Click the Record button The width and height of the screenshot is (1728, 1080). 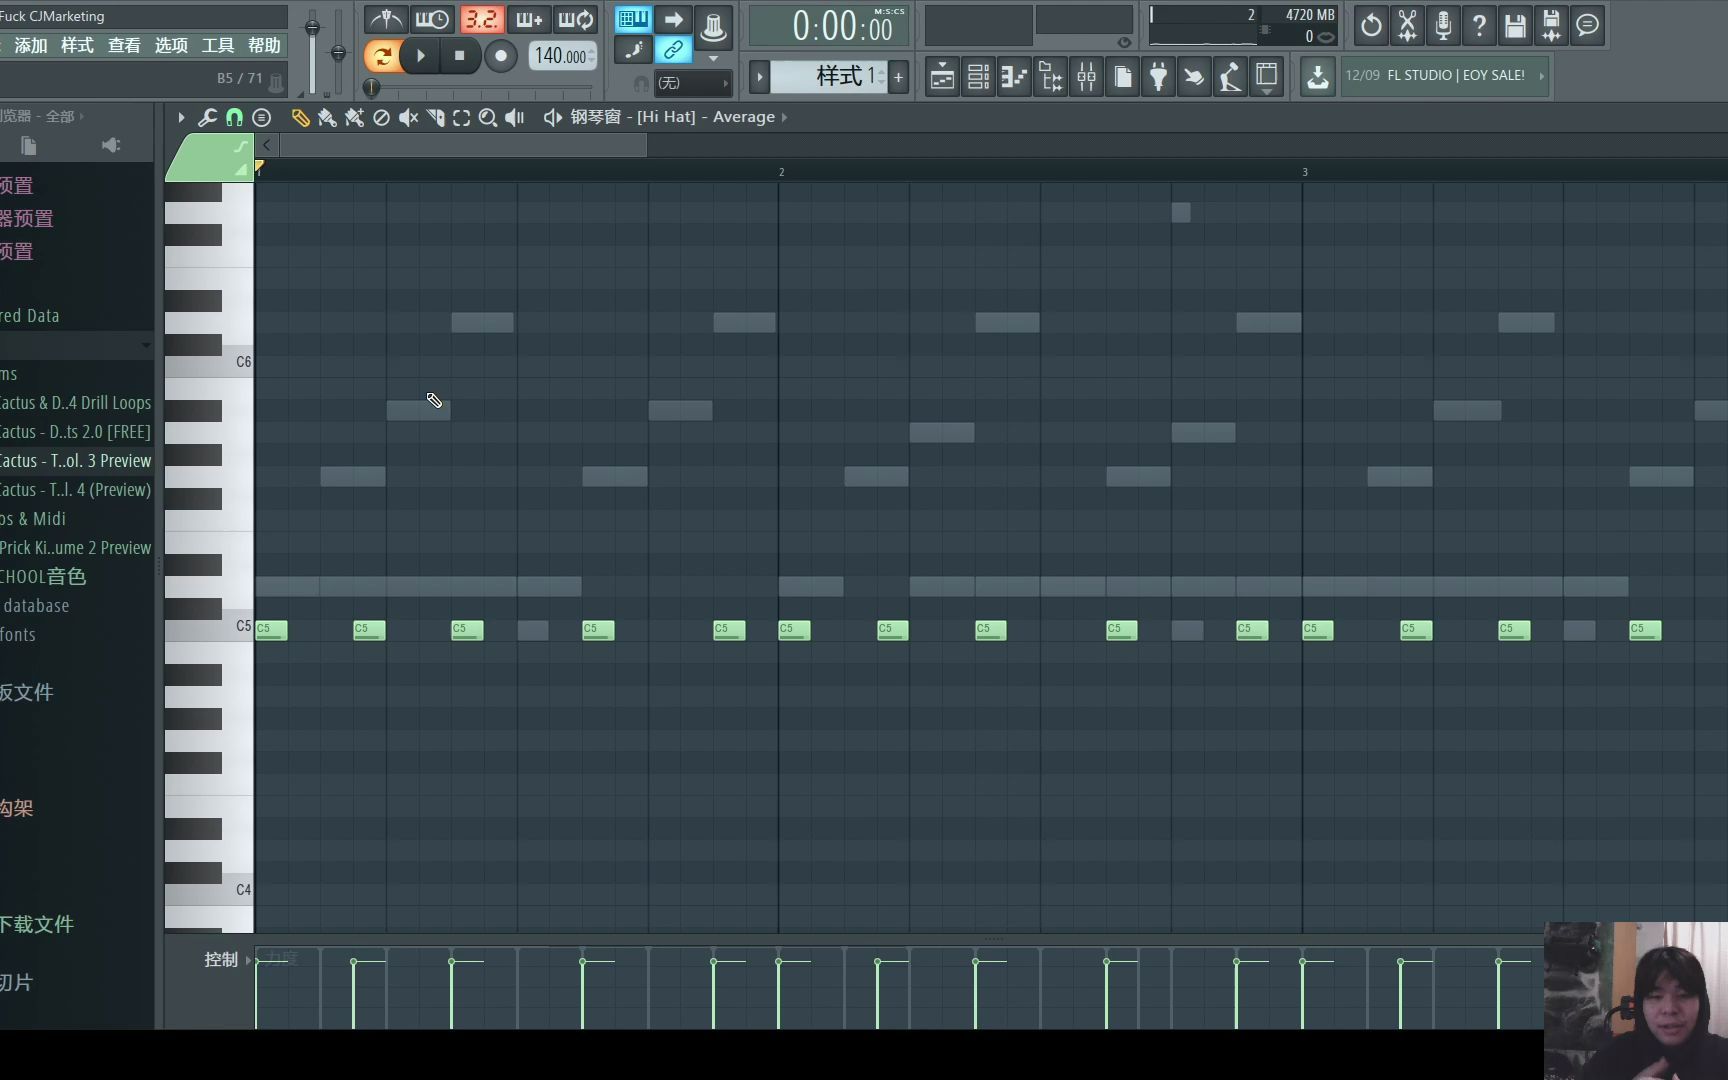tap(501, 56)
